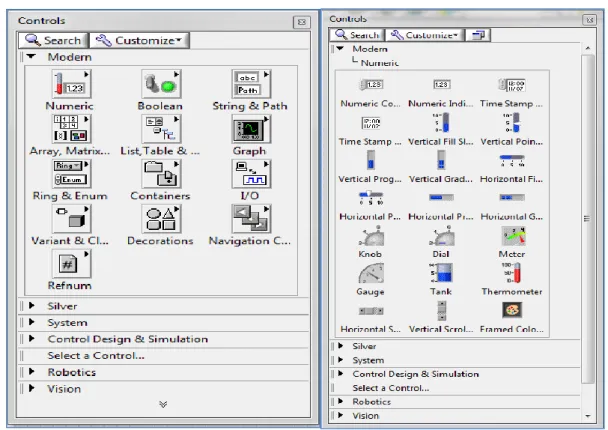
Task: Click the Numeric sub-palette label in right window
Action: pos(380,62)
